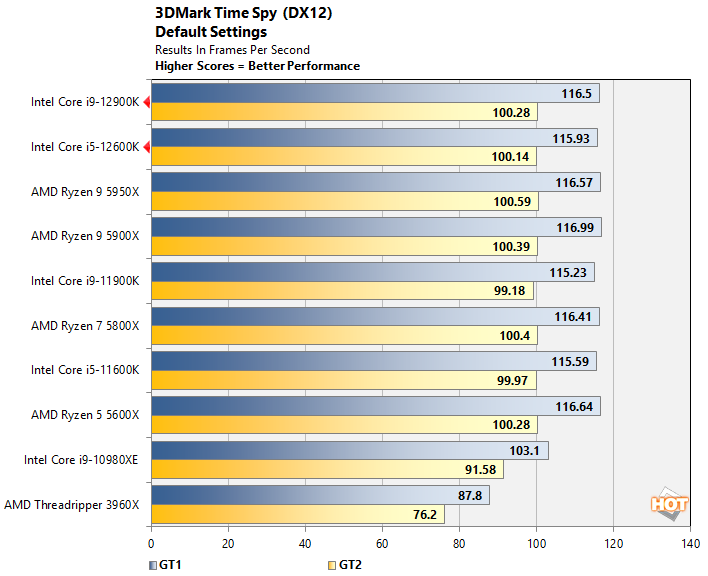Click the Intel Core i9-10980XE label
The image size is (708, 576).
tap(81, 459)
